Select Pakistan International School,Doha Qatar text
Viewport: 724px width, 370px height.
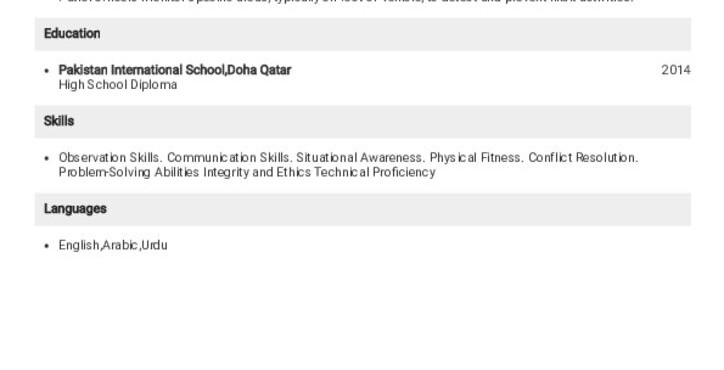tap(175, 70)
